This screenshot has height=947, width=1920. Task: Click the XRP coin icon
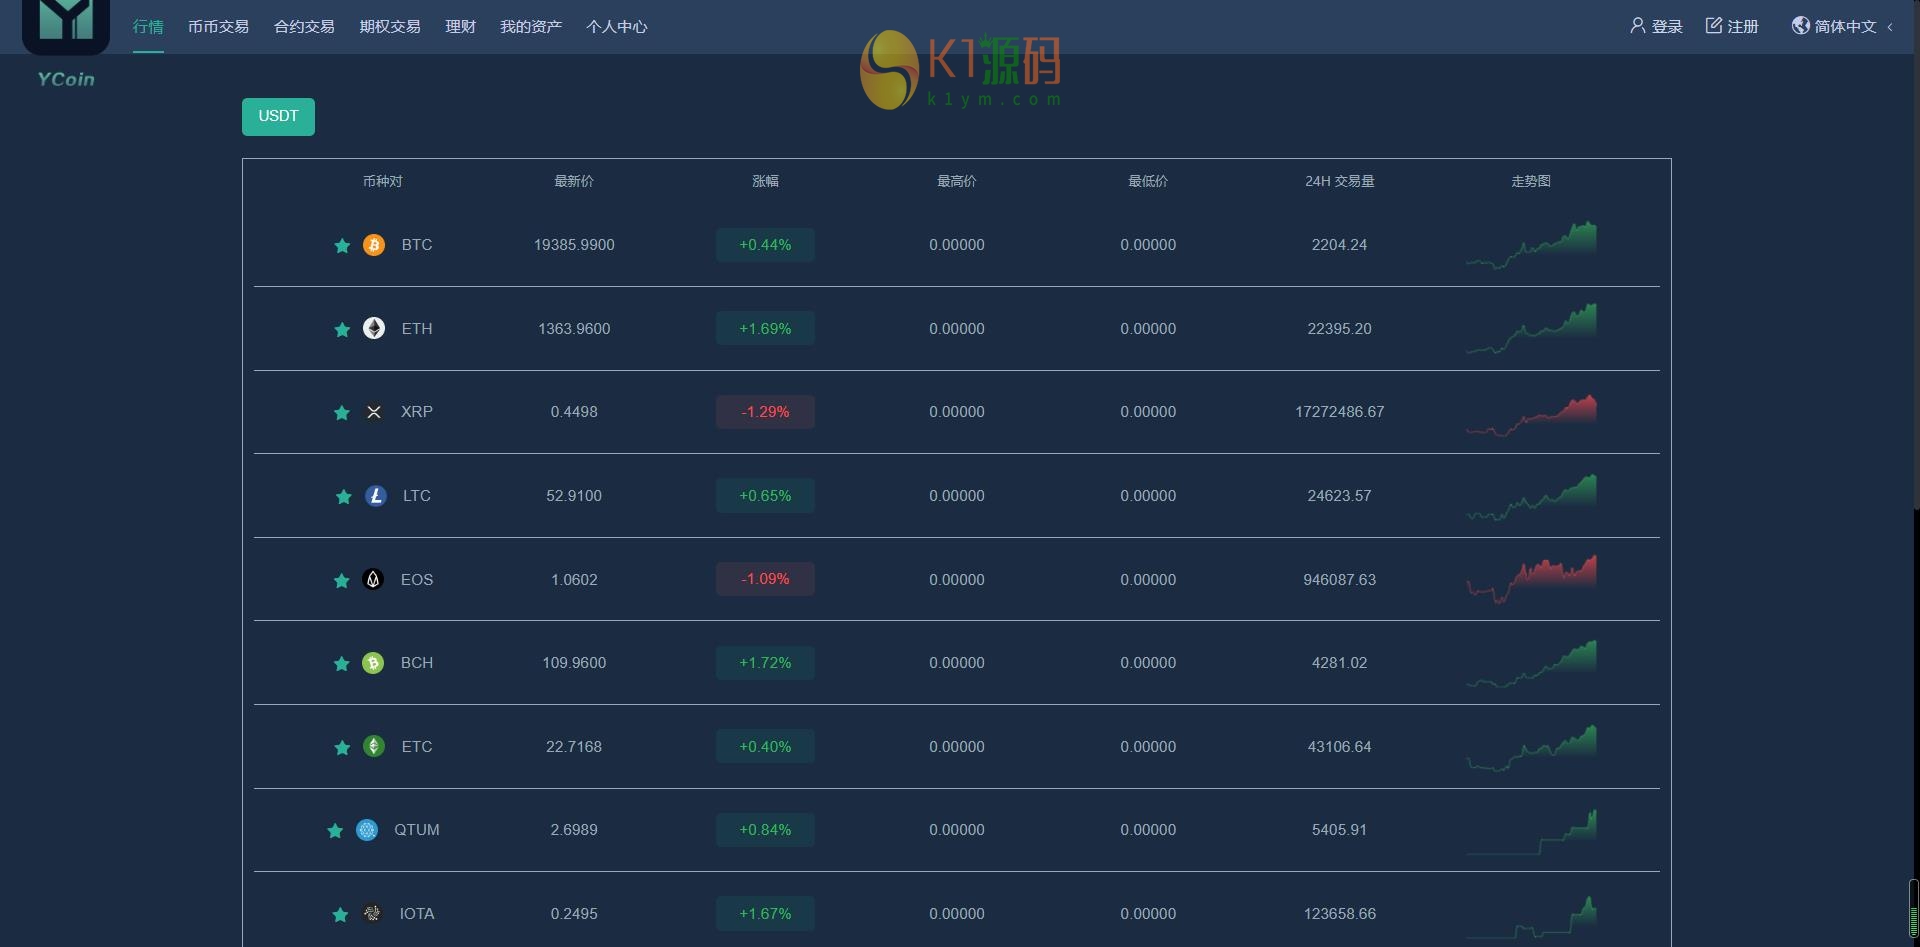pyautogui.click(x=374, y=412)
